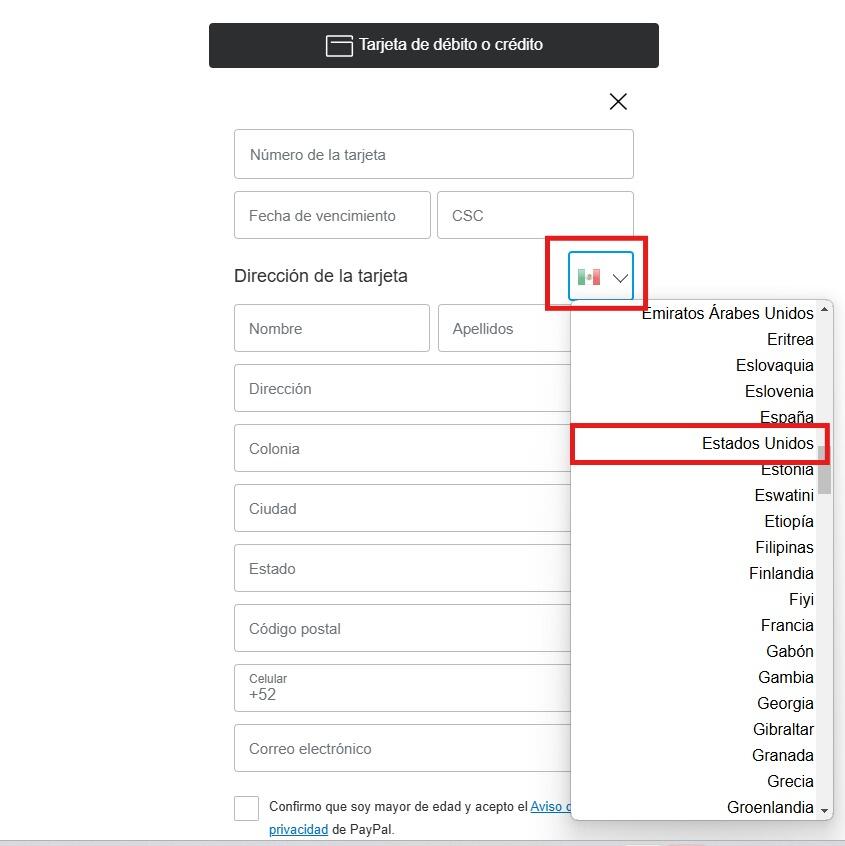This screenshot has height=846, width=845.
Task: Expand the country selector chevron
Action: coord(620,278)
